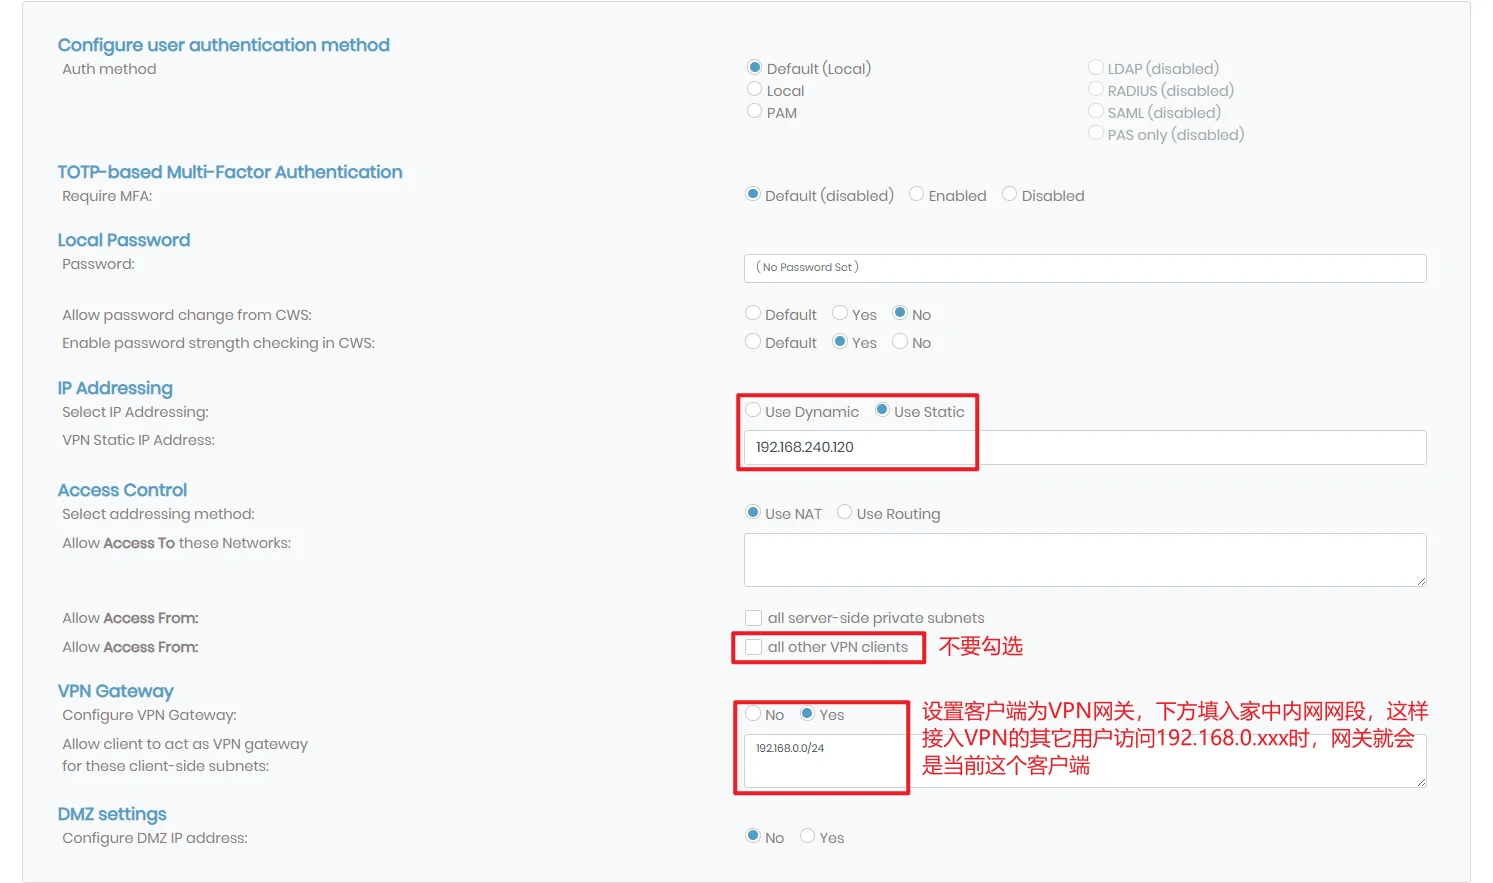The height and width of the screenshot is (883, 1493).
Task: Click the VPN Static IP Address field
Action: click(1085, 447)
